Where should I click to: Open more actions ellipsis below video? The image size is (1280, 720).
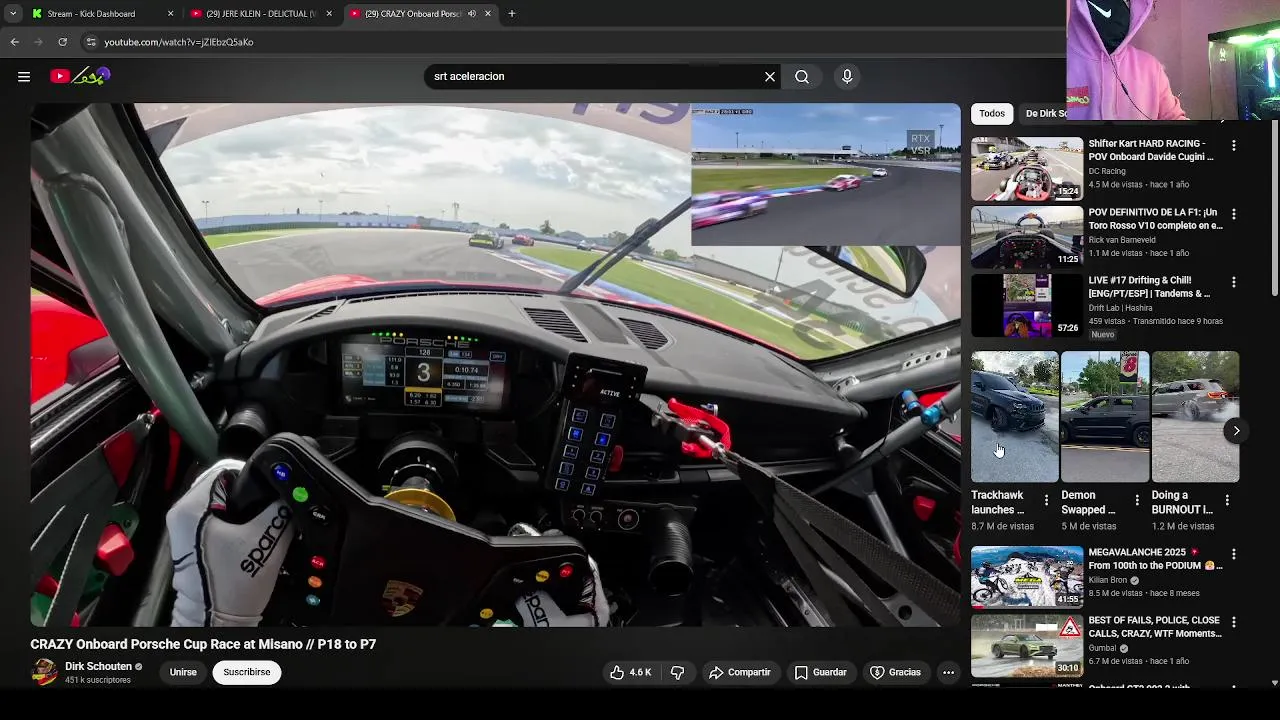click(x=948, y=672)
